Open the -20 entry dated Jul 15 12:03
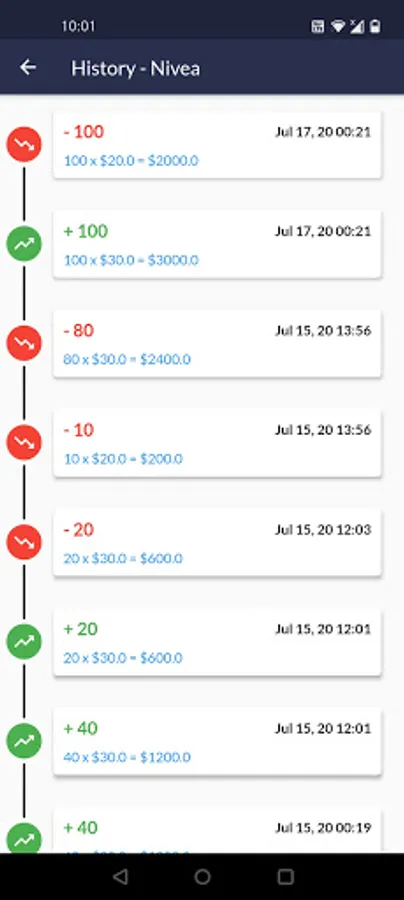 [217, 542]
